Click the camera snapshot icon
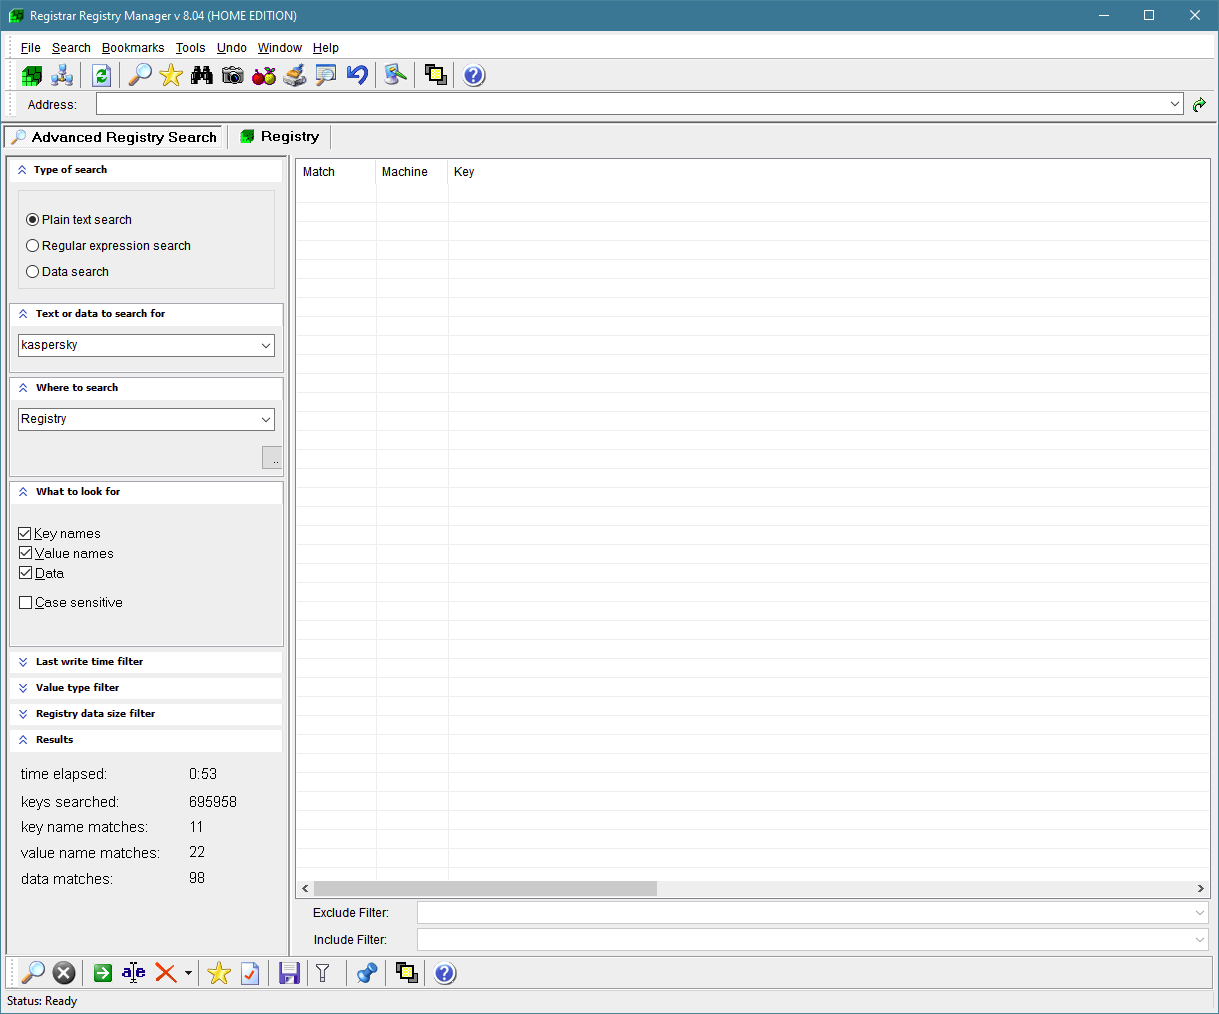Image resolution: width=1219 pixels, height=1014 pixels. [x=233, y=75]
